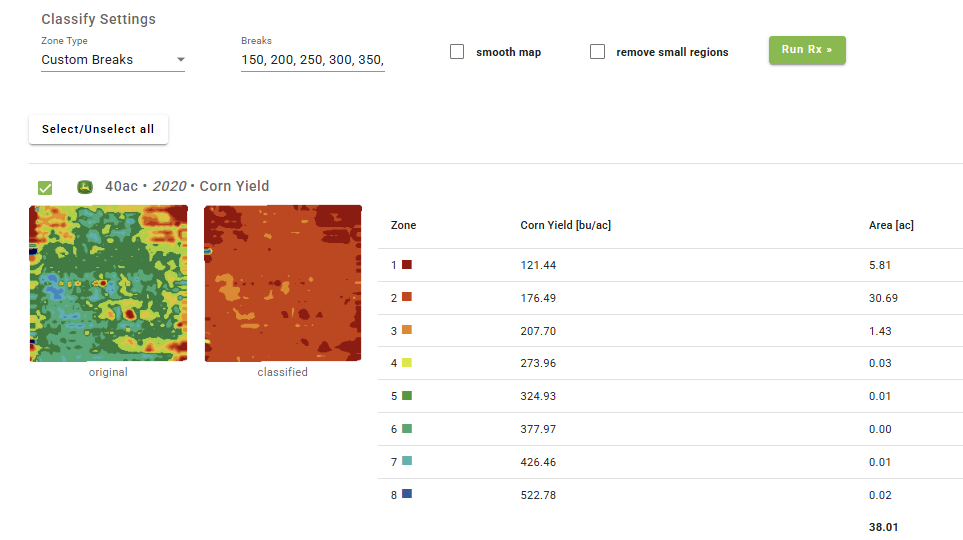Click the John Deere icon beside 40ac
Image resolution: width=963 pixels, height=540 pixels.
pyautogui.click(x=85, y=187)
